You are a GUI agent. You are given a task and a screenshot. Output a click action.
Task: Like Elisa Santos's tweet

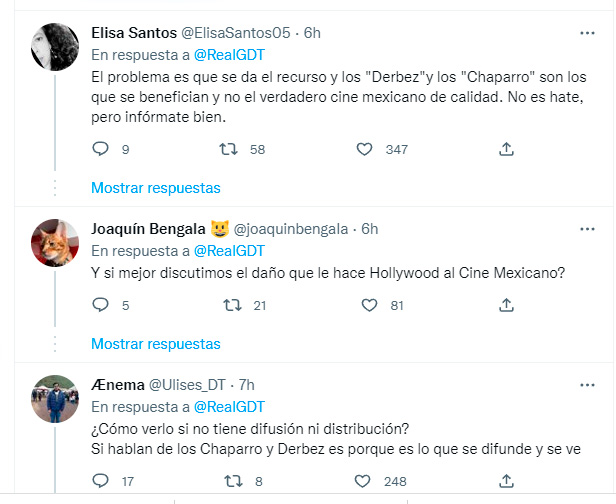[x=366, y=149]
